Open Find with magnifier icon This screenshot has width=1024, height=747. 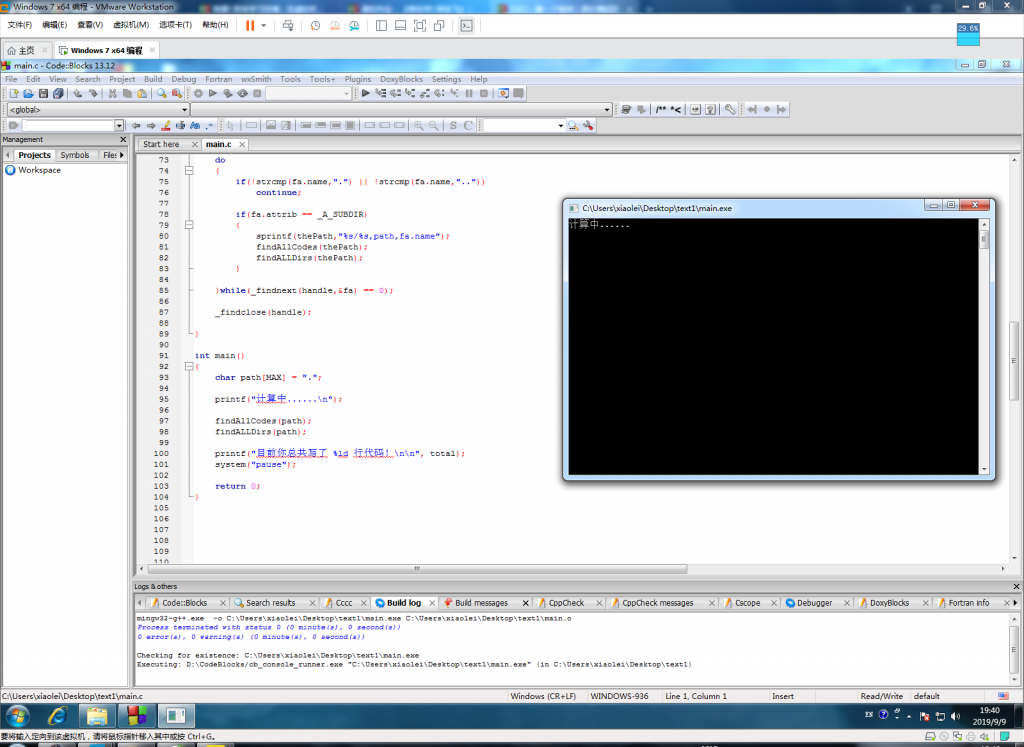[x=161, y=93]
